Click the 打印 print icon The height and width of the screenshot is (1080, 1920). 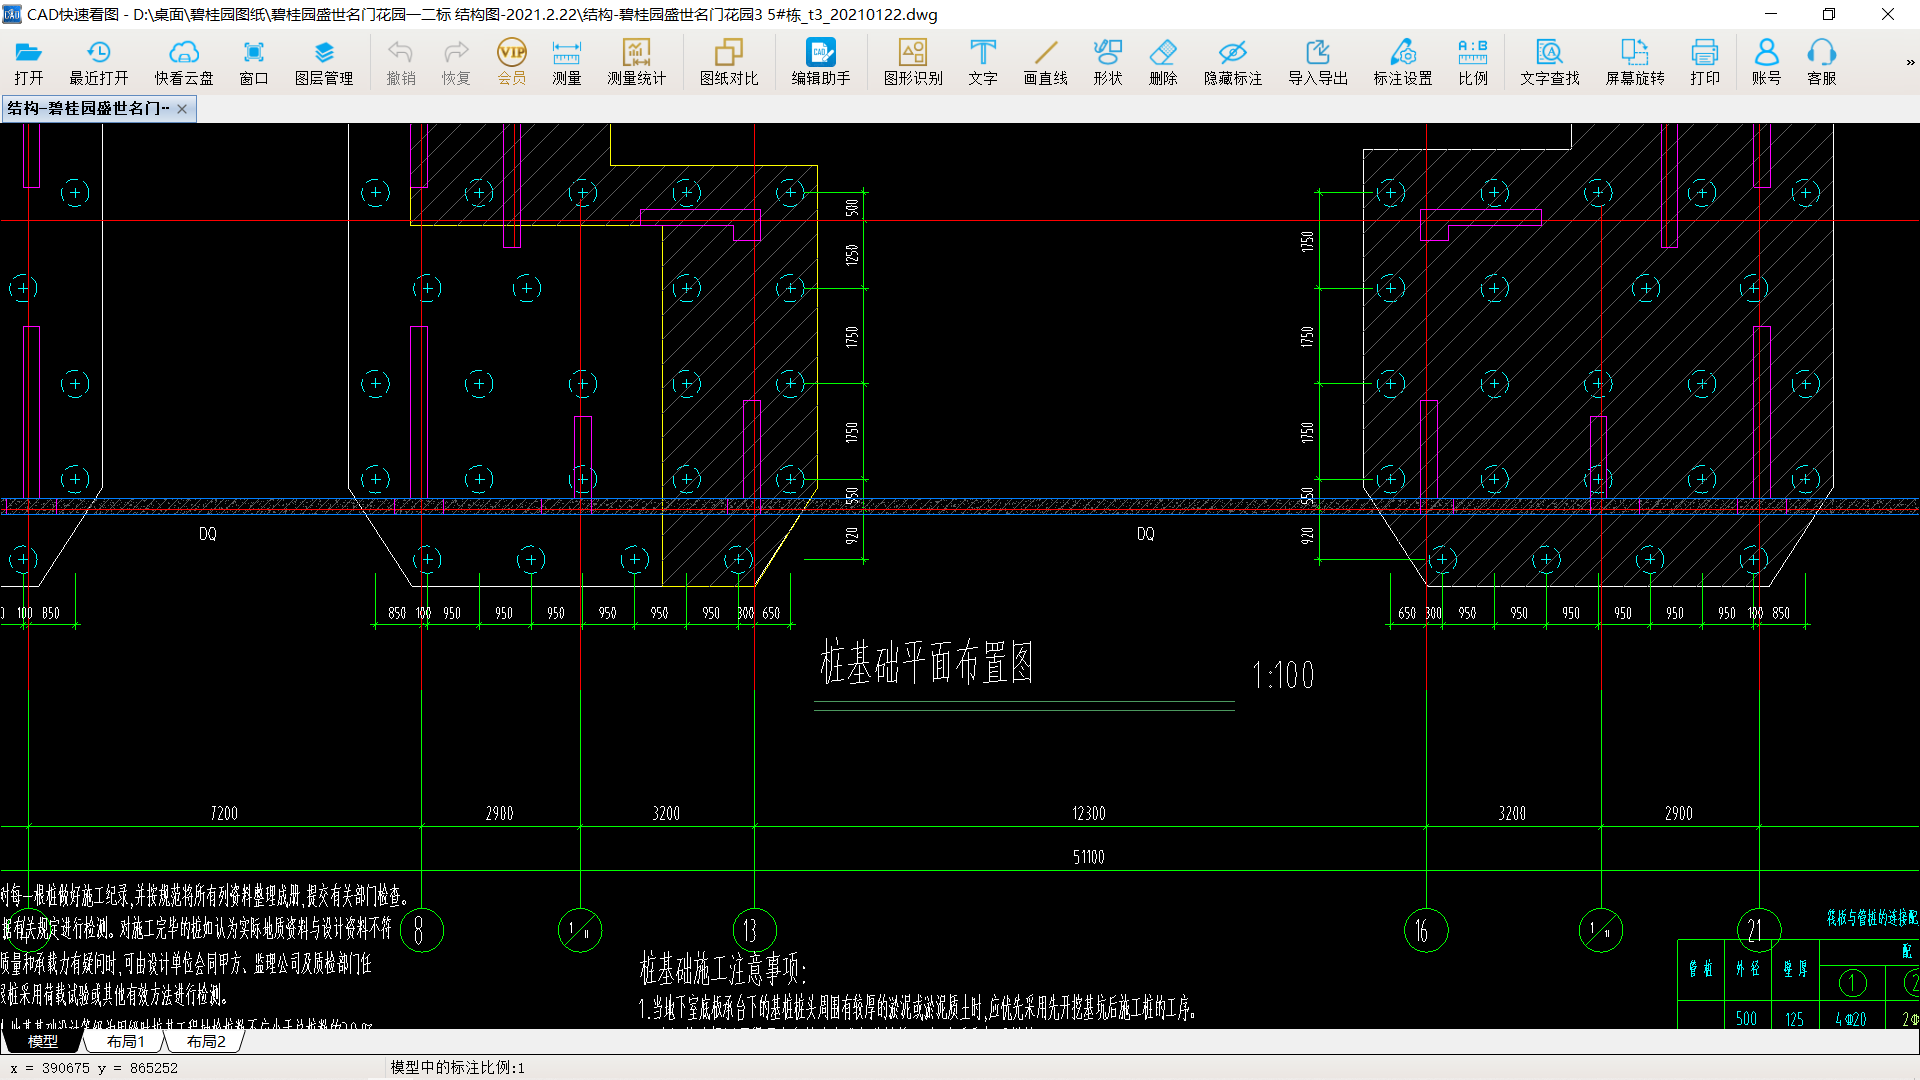click(1705, 62)
